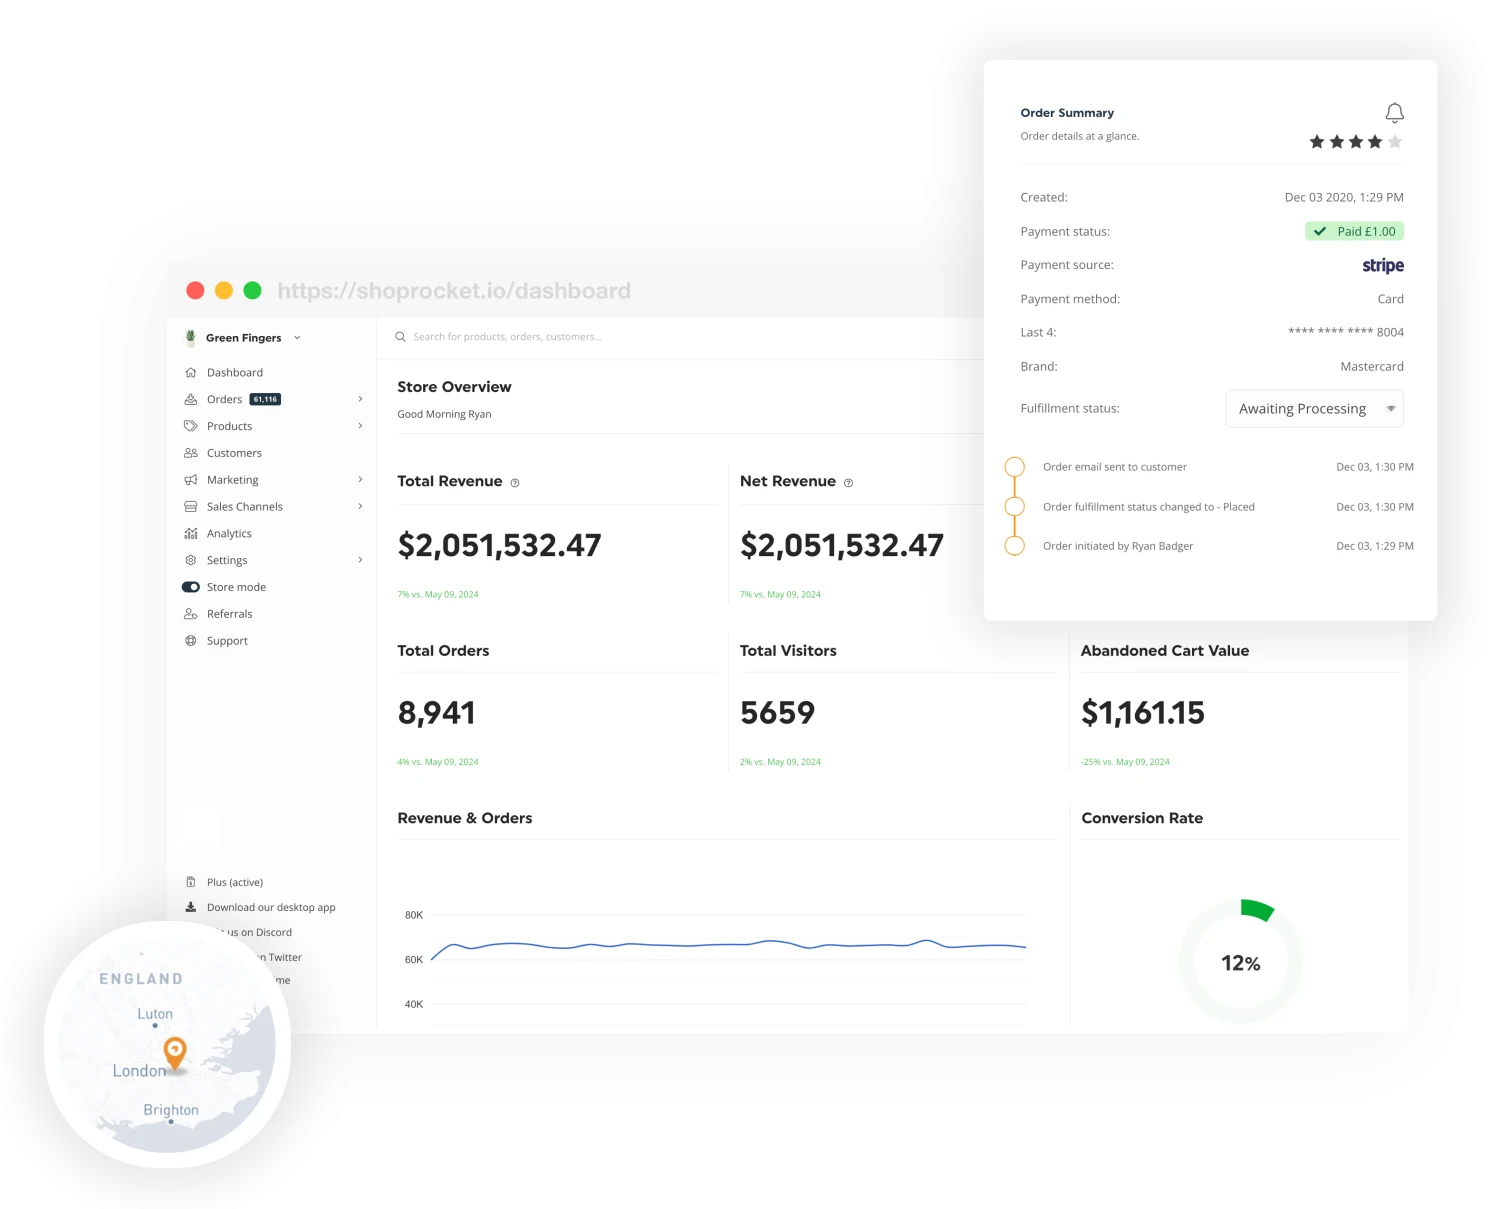Click the Total Revenue value $2,051,532.47
The image size is (1500, 1209).
click(x=499, y=545)
